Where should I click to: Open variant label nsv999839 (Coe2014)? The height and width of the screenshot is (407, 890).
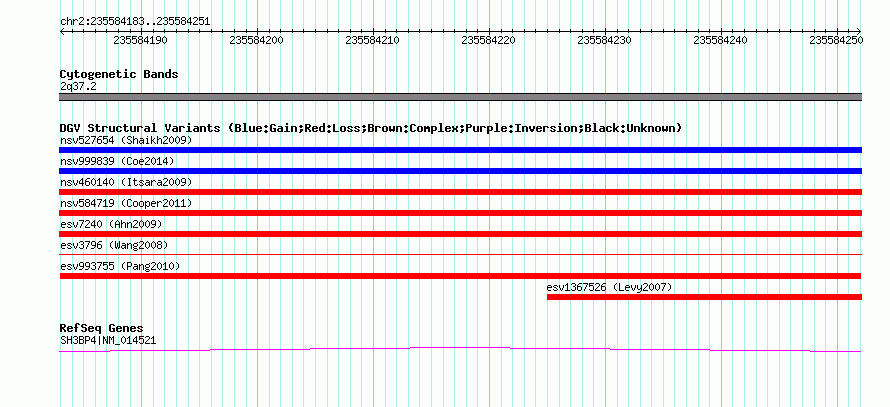(x=117, y=161)
